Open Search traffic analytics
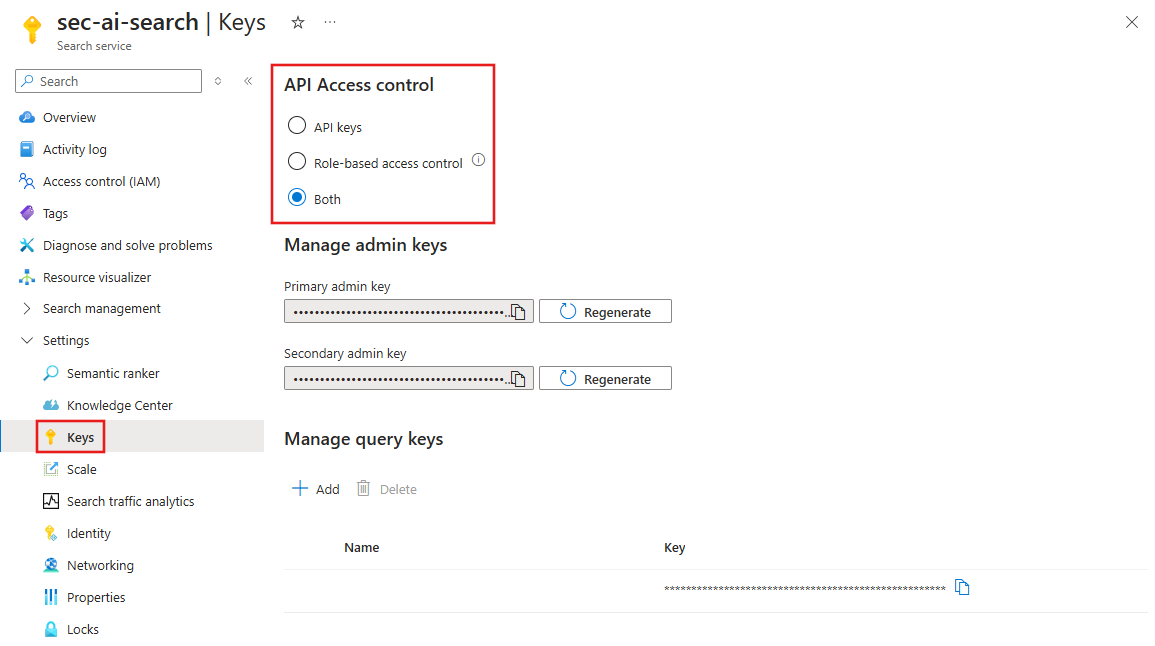 (x=130, y=502)
